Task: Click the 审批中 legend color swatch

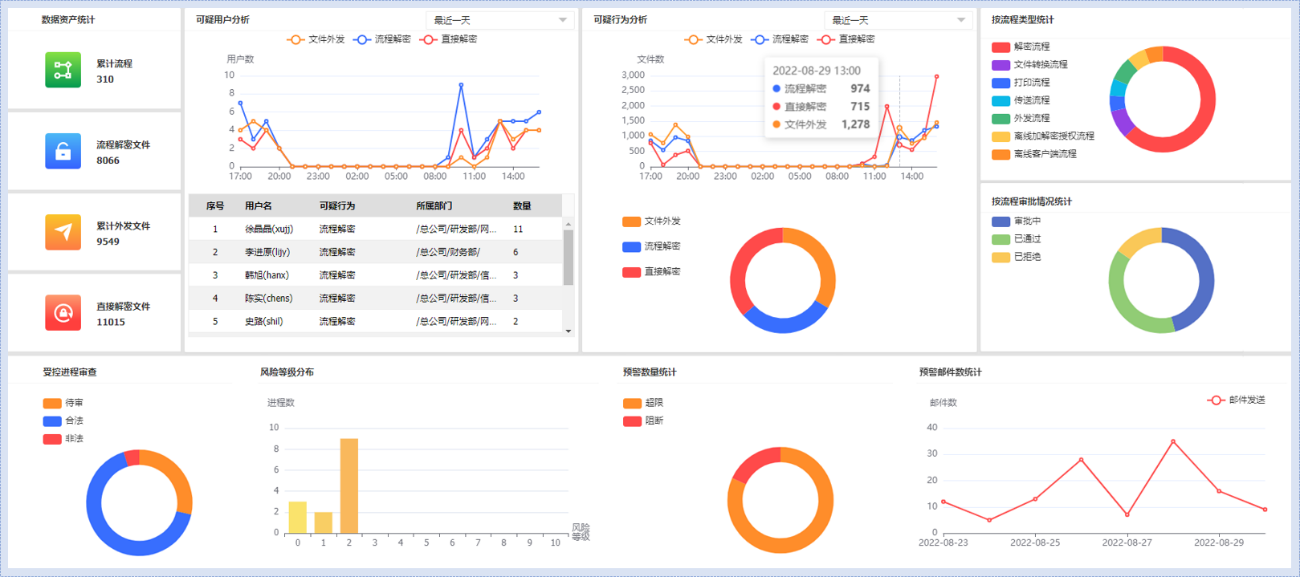Action: (x=1001, y=222)
